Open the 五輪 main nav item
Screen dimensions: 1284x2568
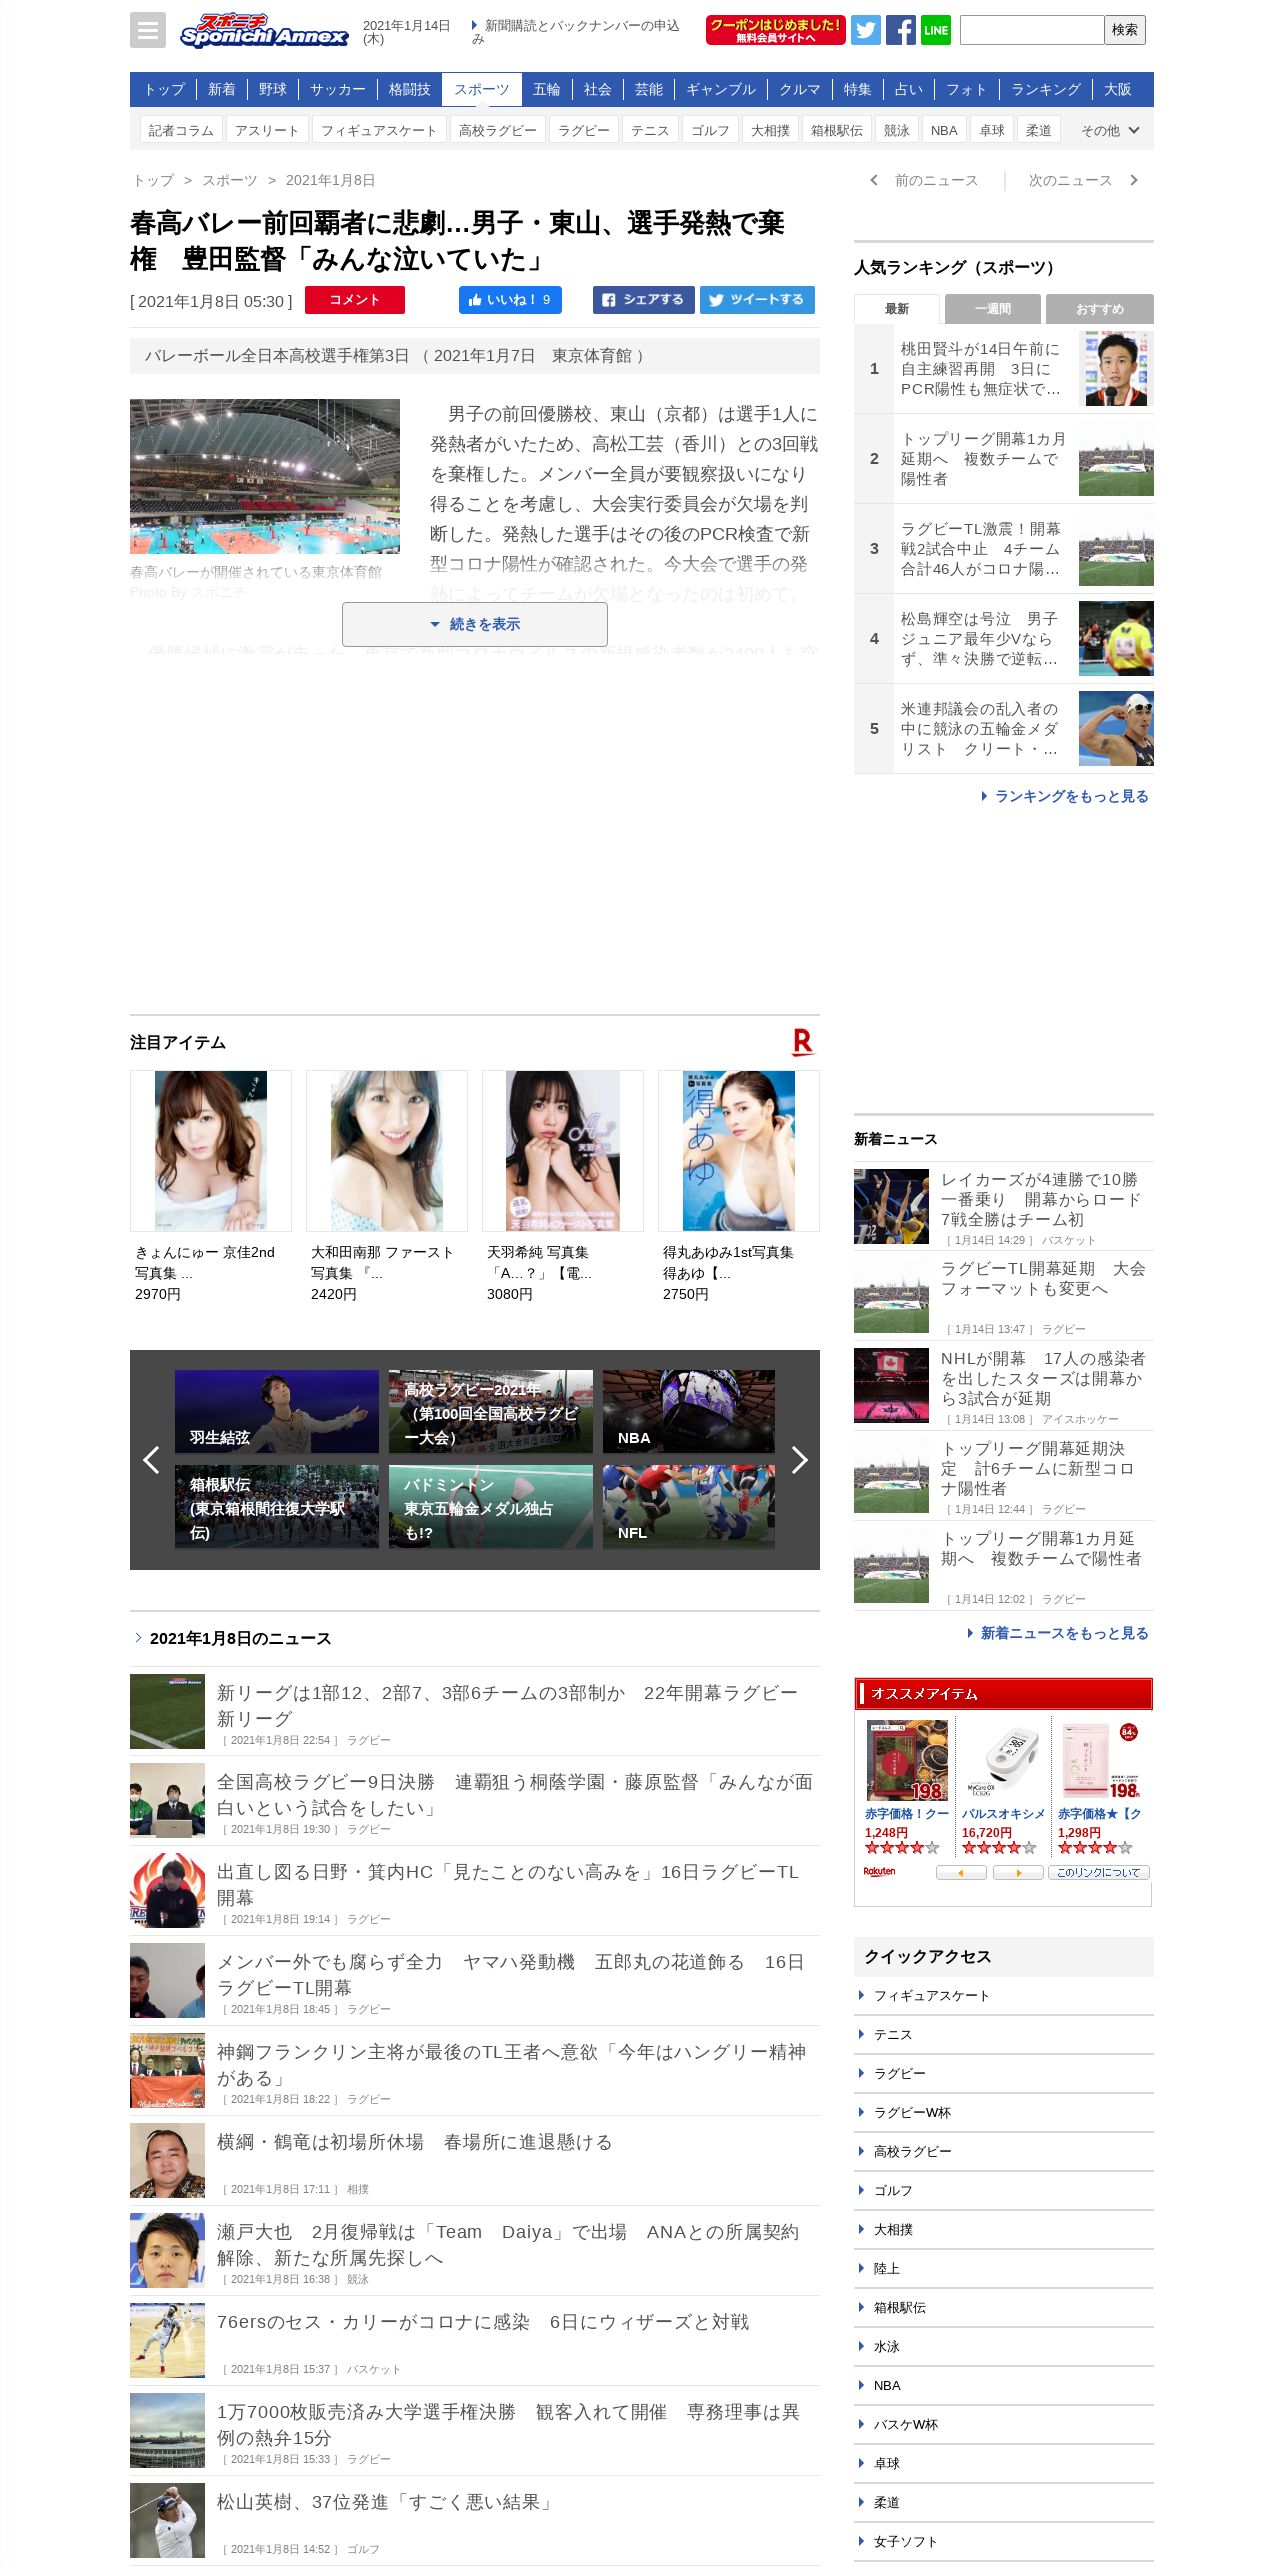(547, 89)
